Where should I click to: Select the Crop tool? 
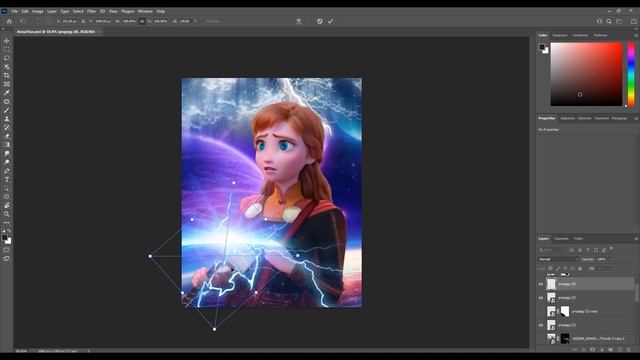(x=7, y=75)
